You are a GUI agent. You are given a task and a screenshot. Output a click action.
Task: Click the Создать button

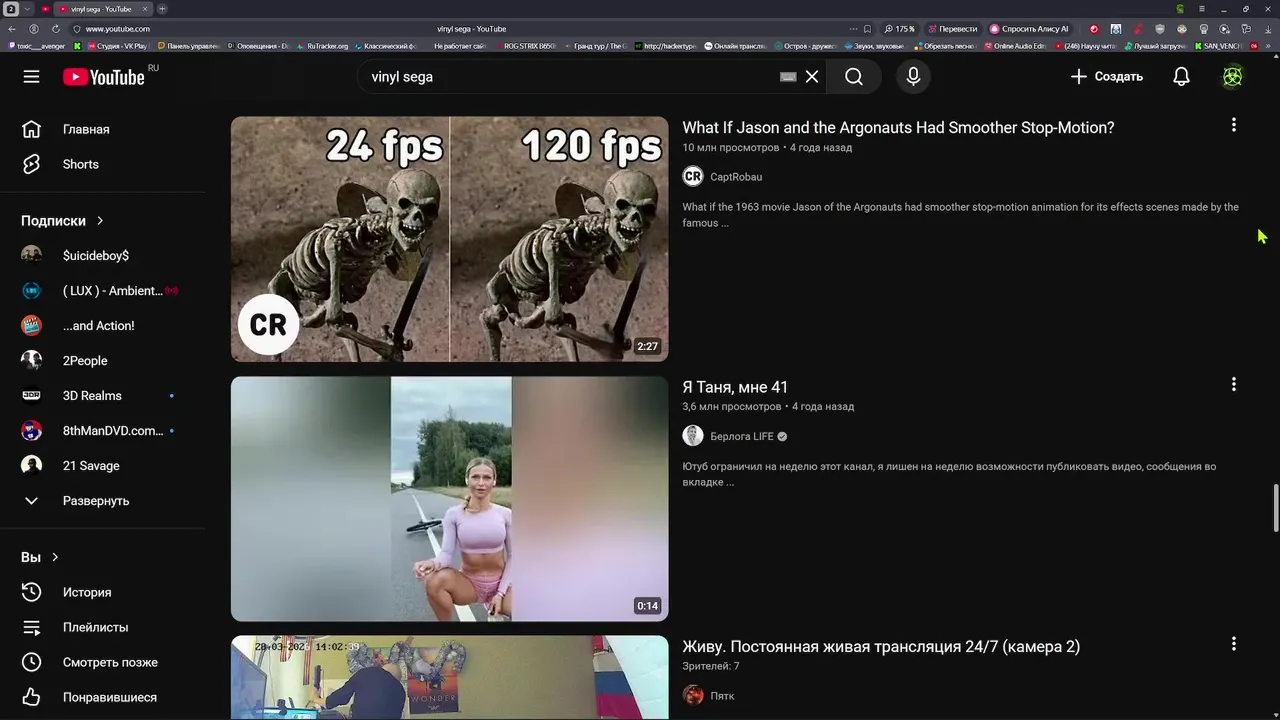[1106, 77]
